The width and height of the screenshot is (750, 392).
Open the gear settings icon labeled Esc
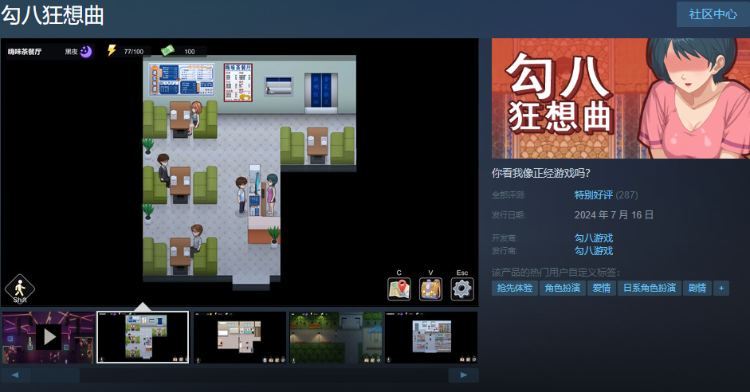pyautogui.click(x=462, y=289)
